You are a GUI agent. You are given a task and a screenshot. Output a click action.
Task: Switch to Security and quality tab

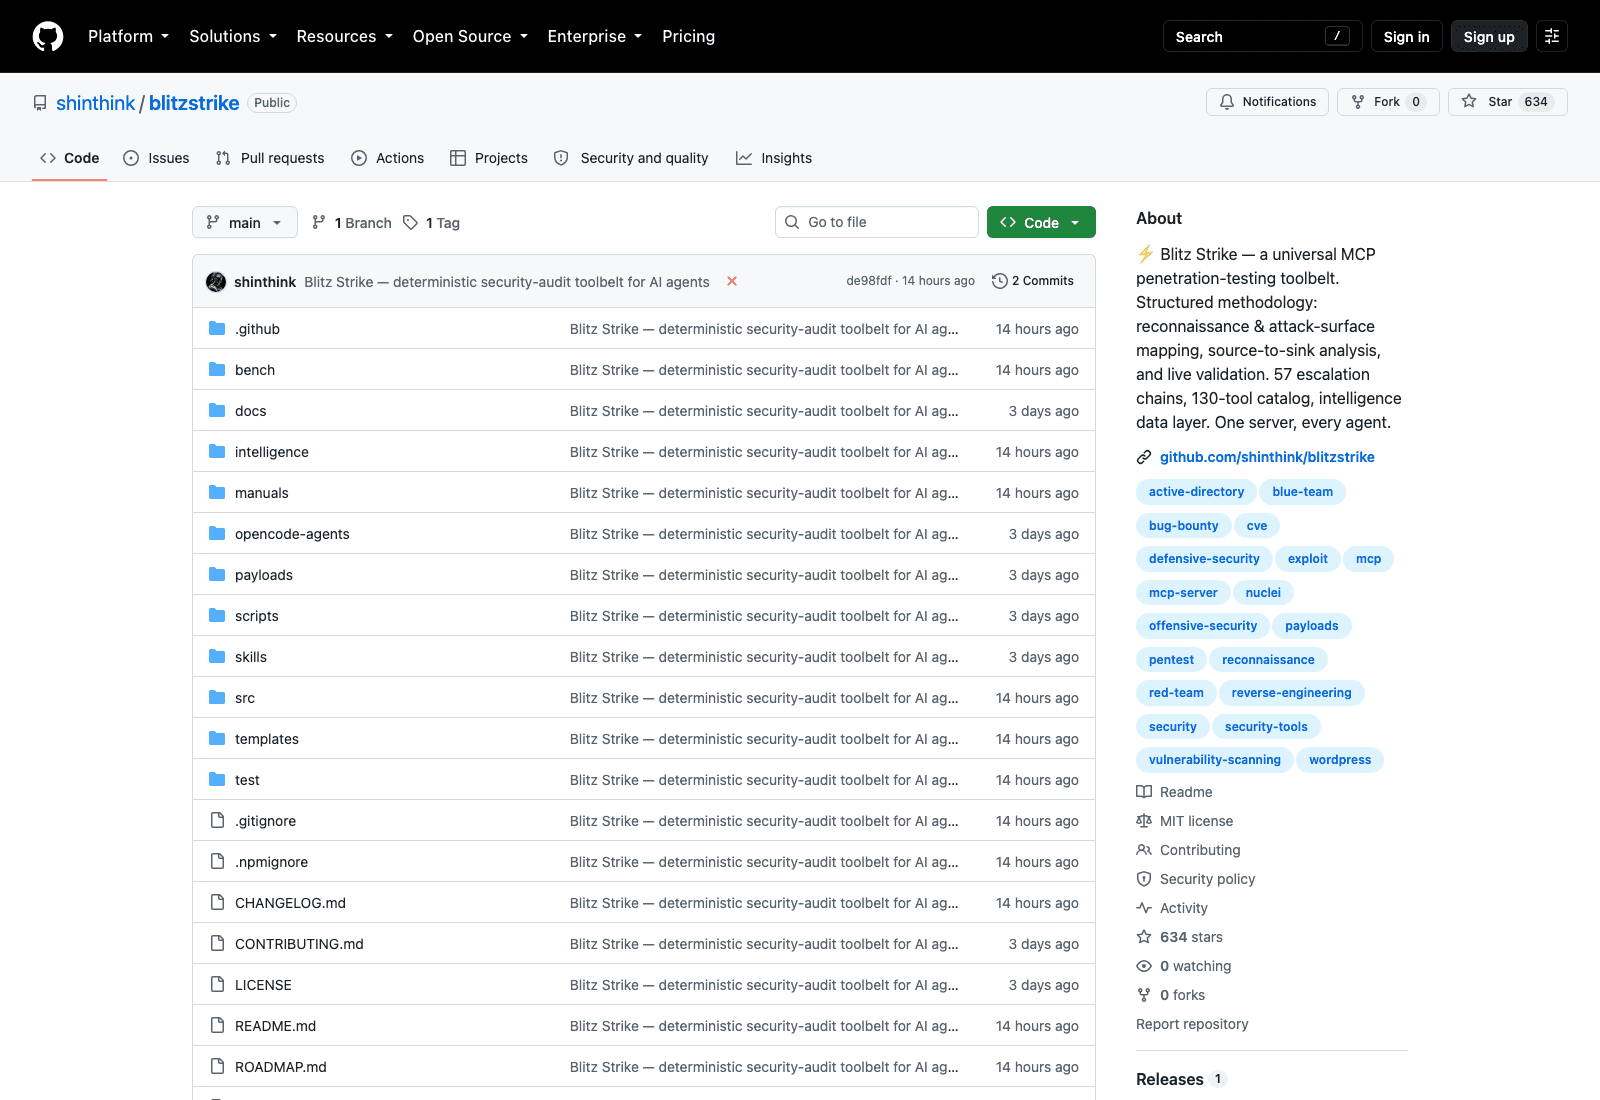(x=632, y=158)
